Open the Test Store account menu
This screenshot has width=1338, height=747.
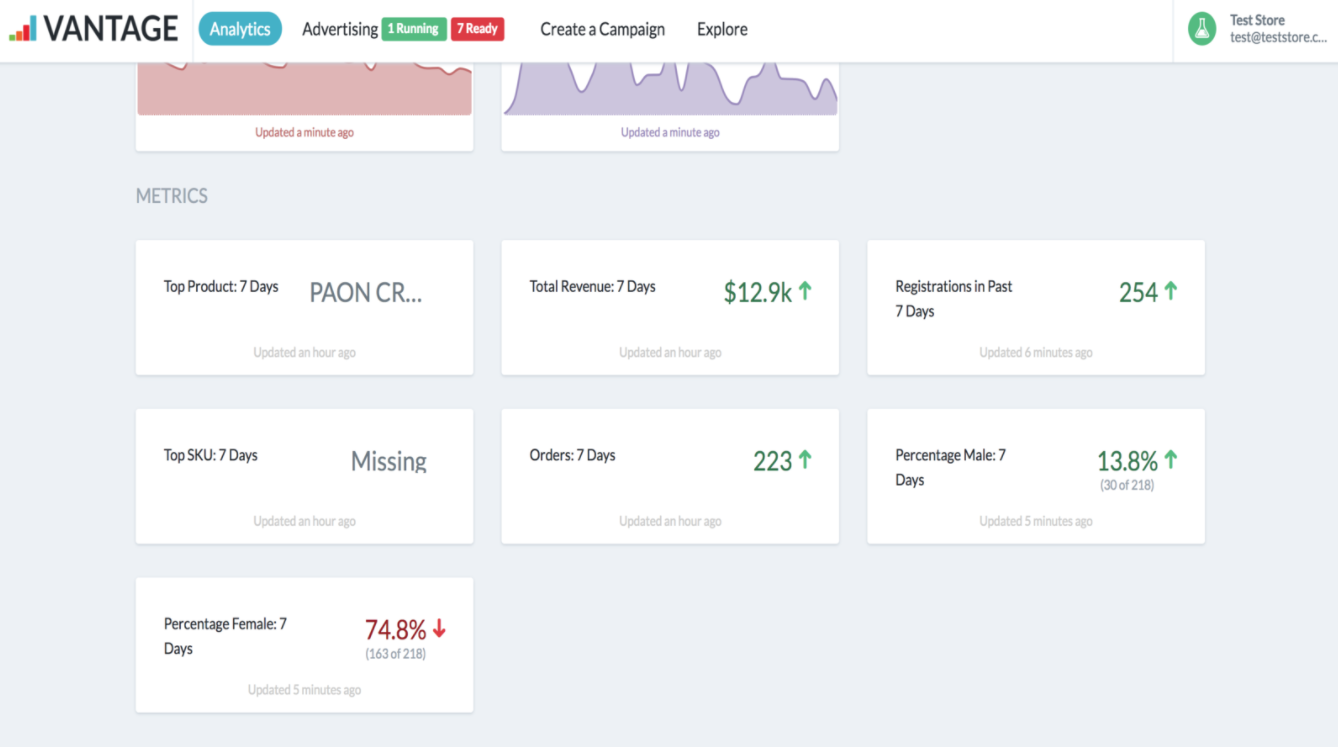tap(1258, 29)
